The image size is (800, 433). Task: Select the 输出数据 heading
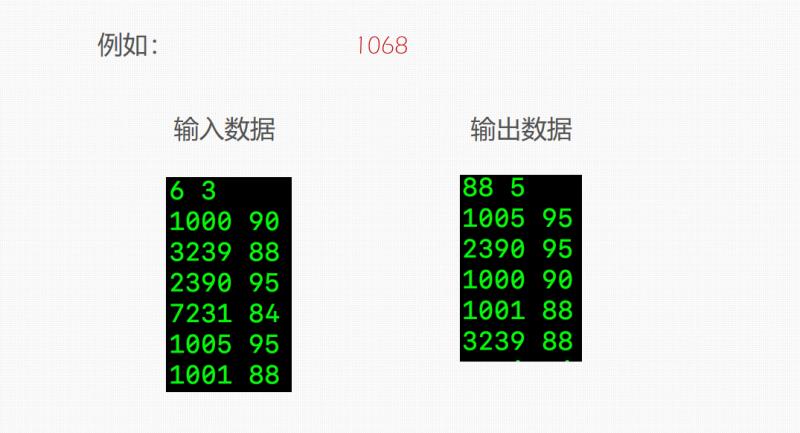pos(521,130)
